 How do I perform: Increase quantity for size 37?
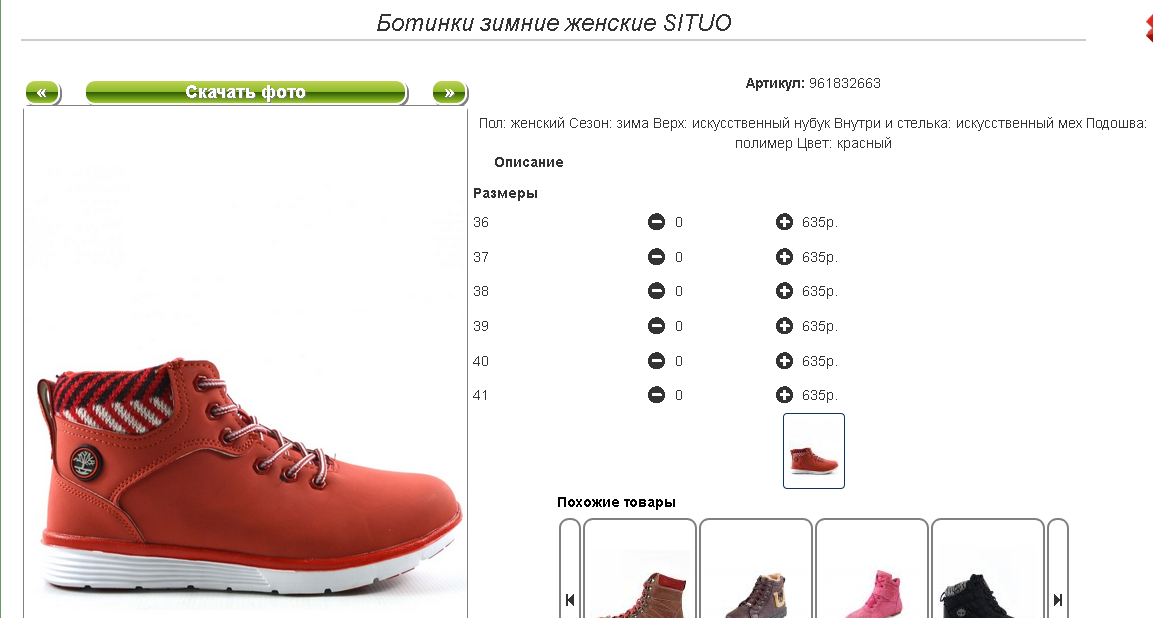[784, 257]
